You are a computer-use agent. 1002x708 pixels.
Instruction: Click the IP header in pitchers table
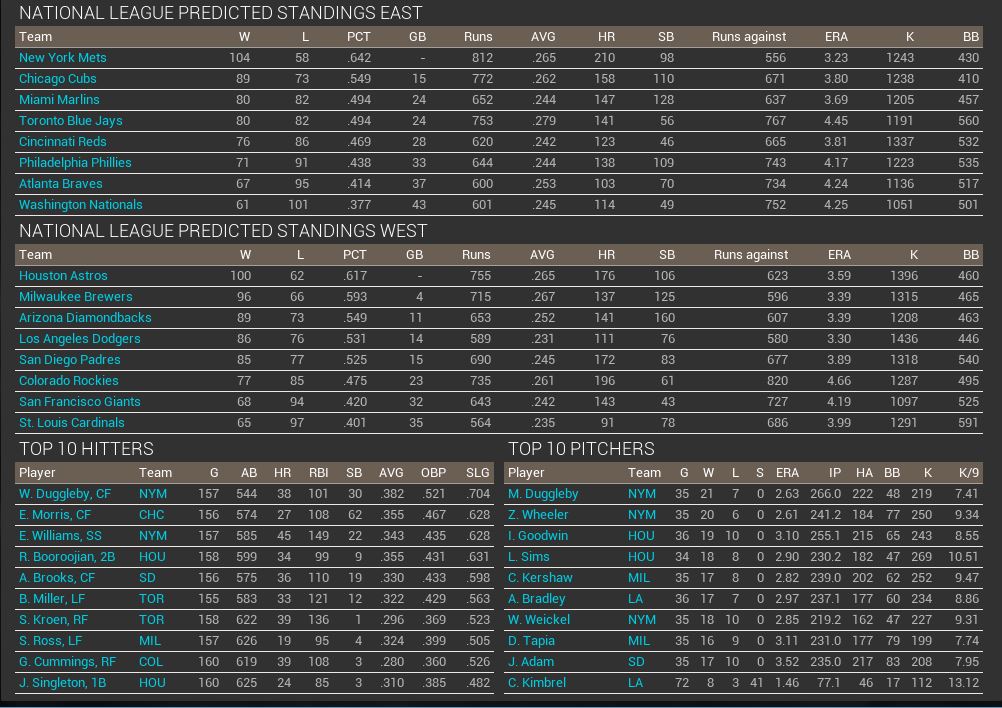coord(834,473)
